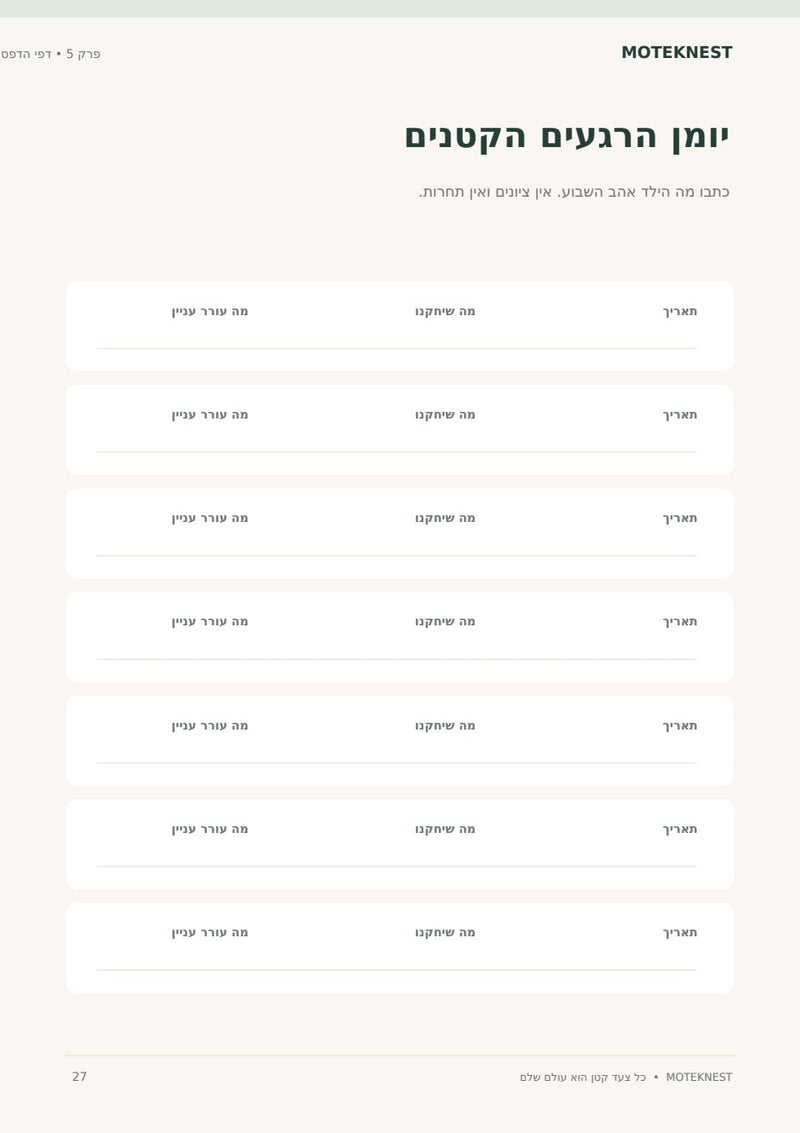Click the writing line in the fifth card
The image size is (800, 1133).
coord(396,762)
